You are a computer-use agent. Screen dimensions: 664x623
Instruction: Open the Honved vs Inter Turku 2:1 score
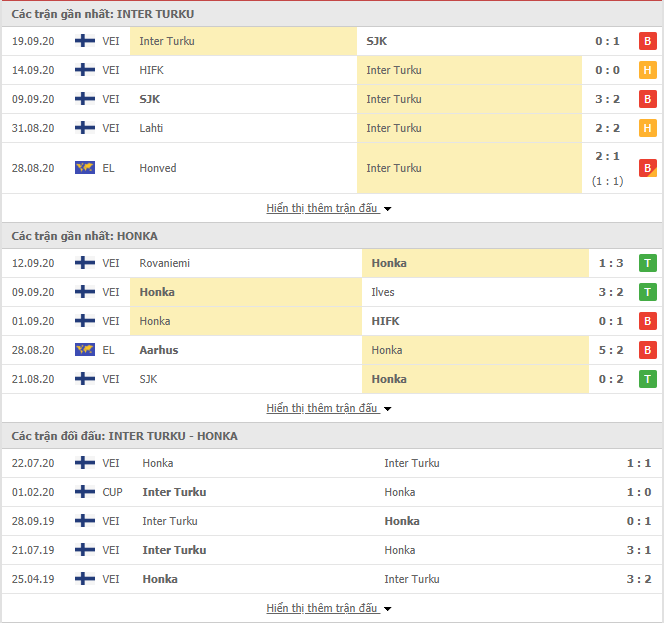coord(611,158)
